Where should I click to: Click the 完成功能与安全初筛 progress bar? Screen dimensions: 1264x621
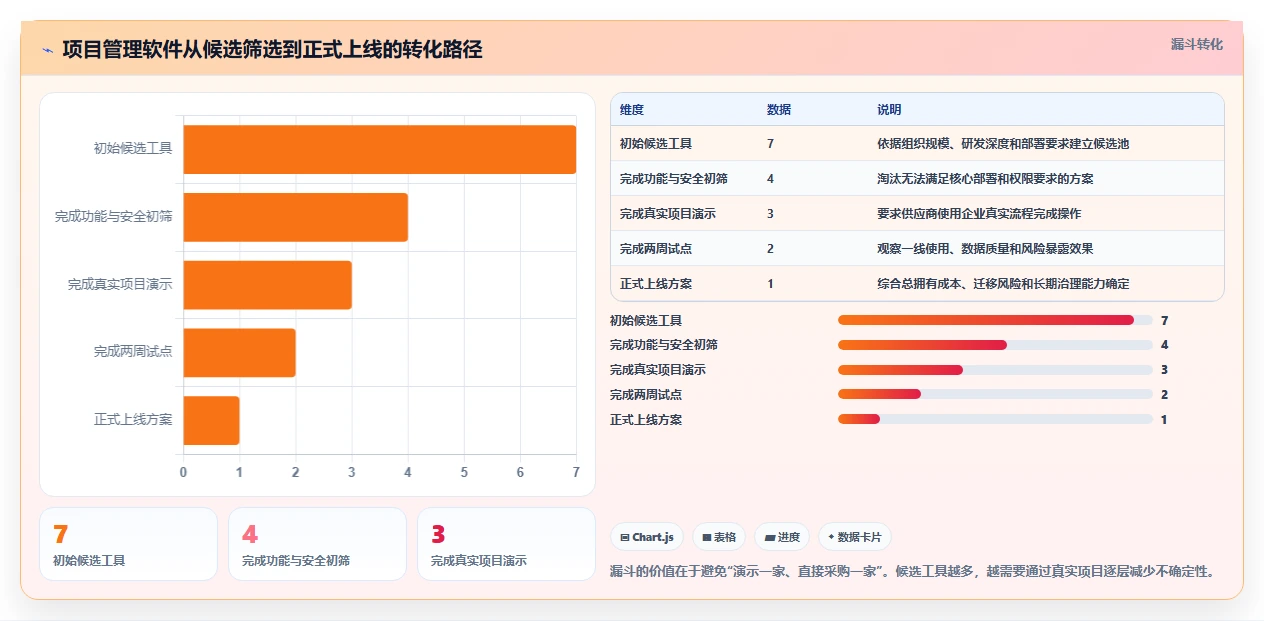[995, 345]
